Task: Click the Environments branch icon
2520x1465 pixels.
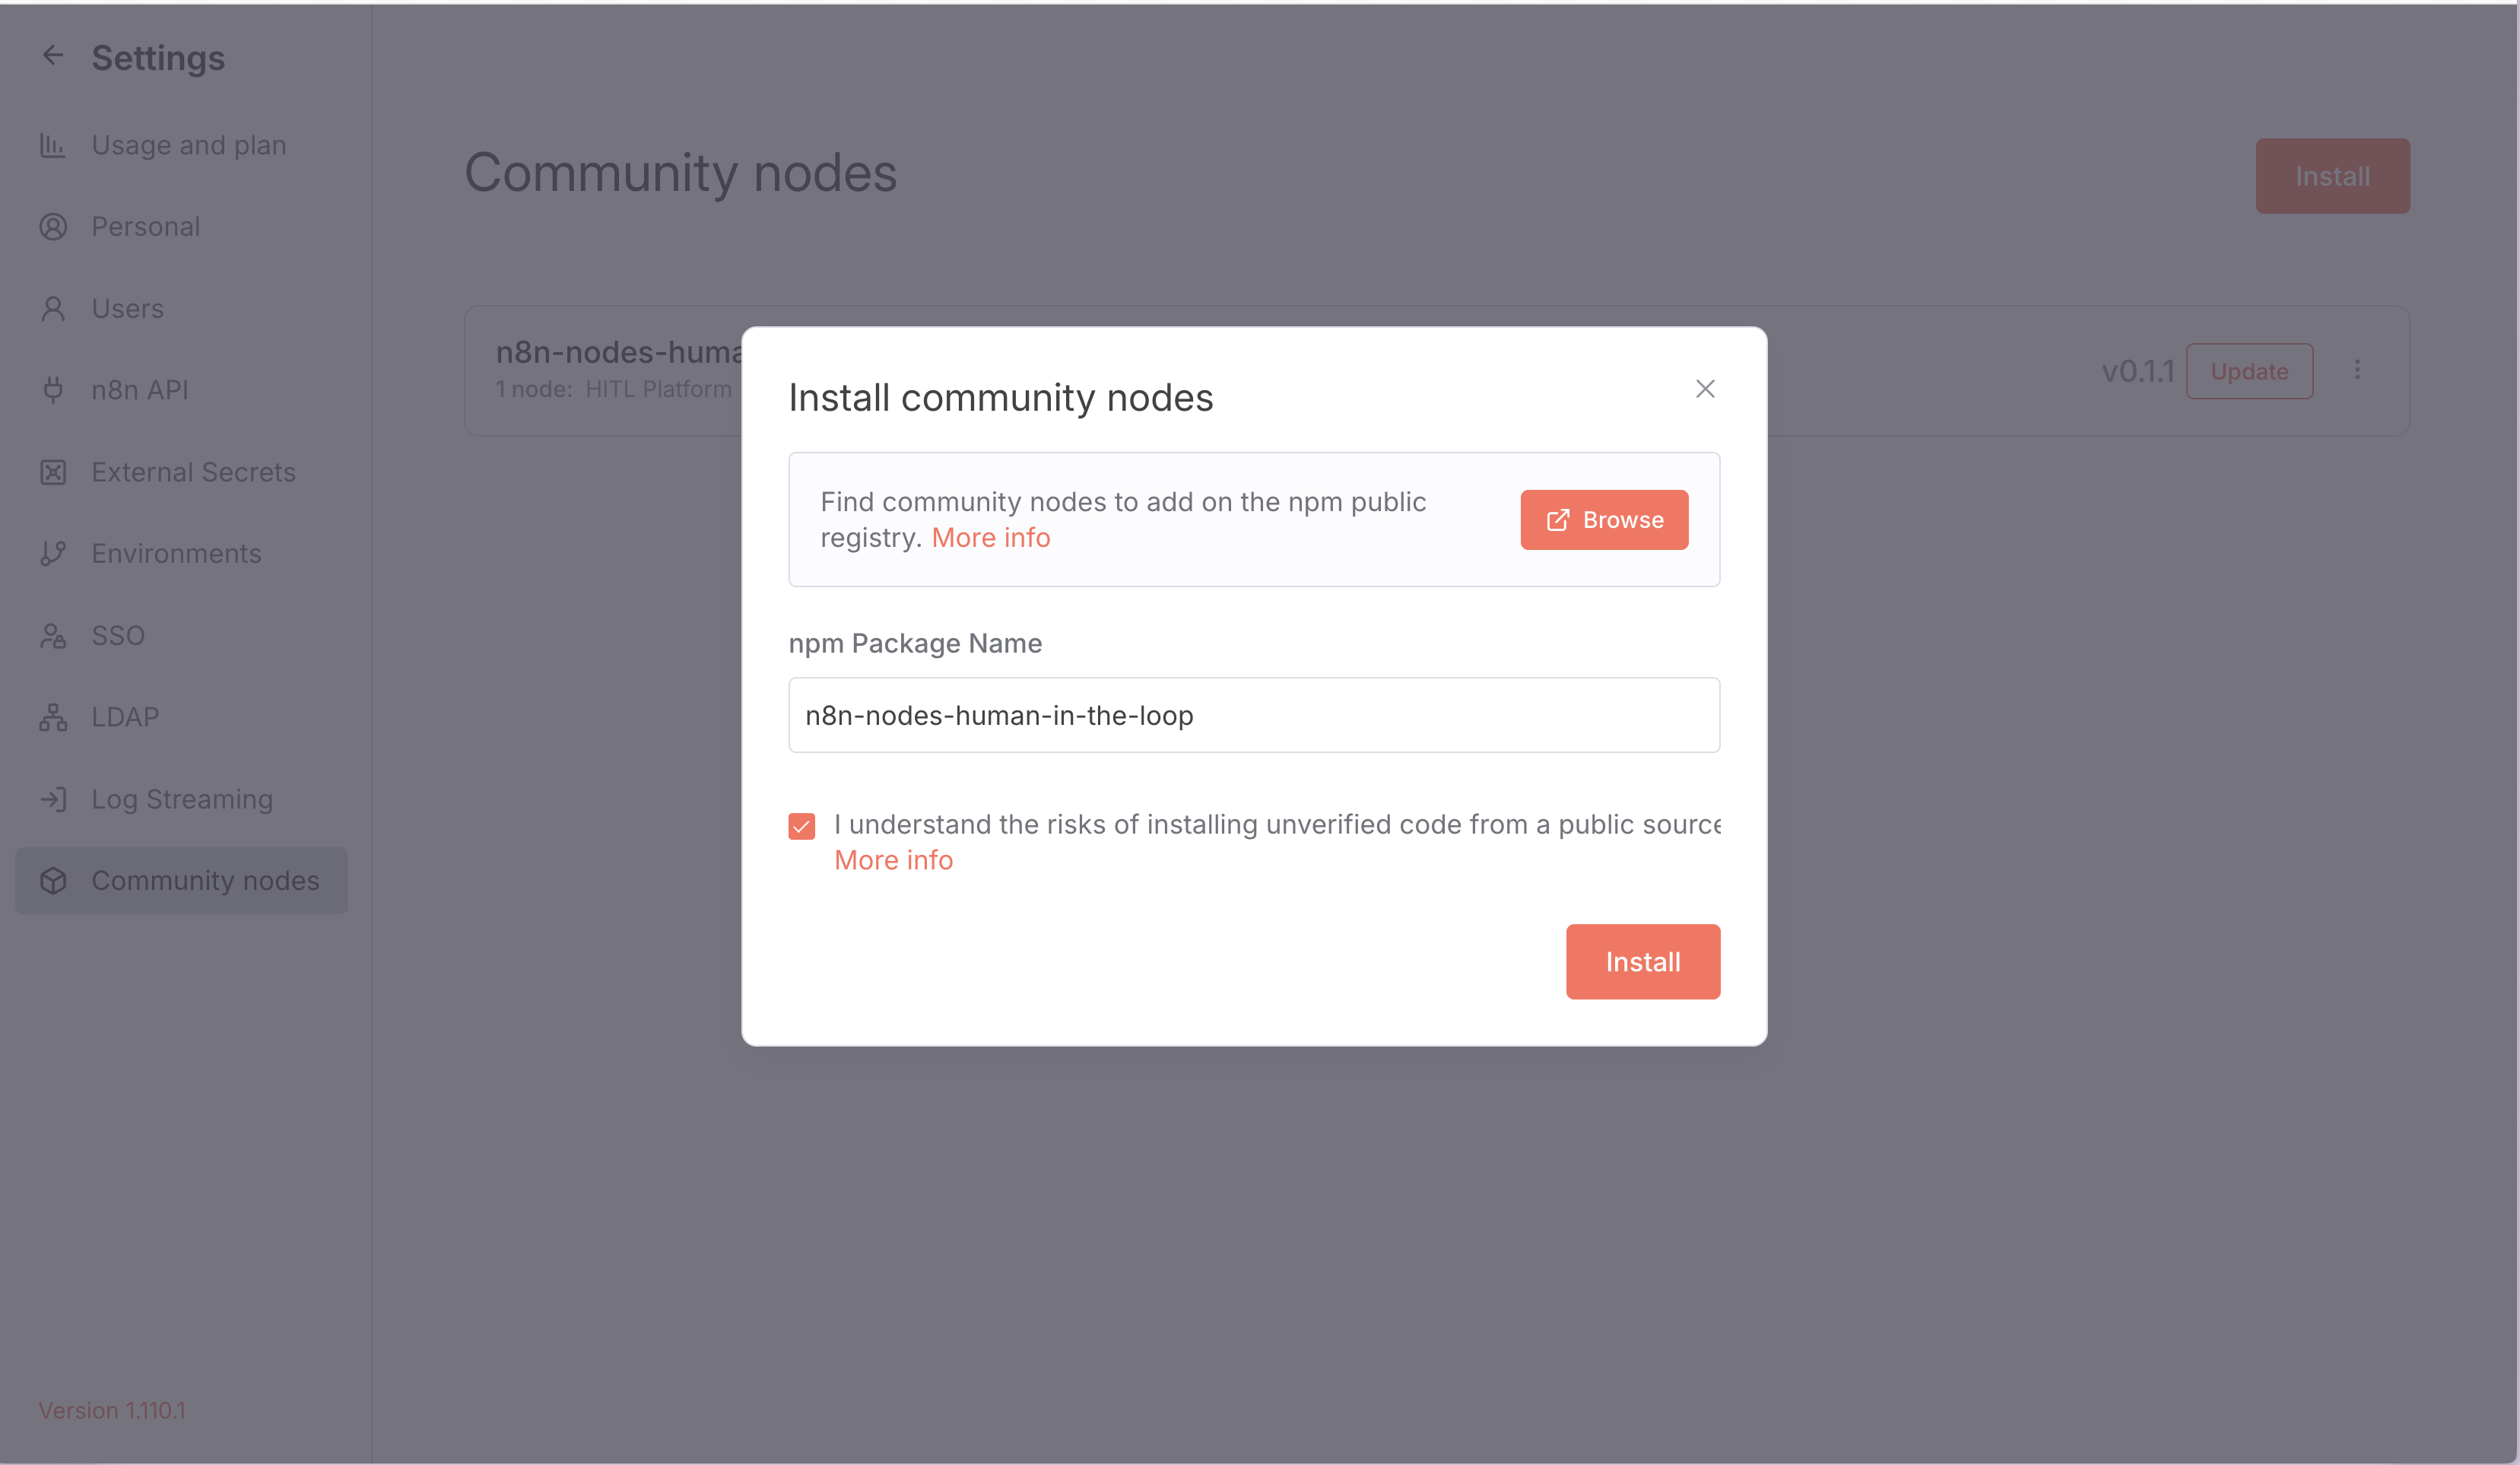Action: click(x=53, y=553)
